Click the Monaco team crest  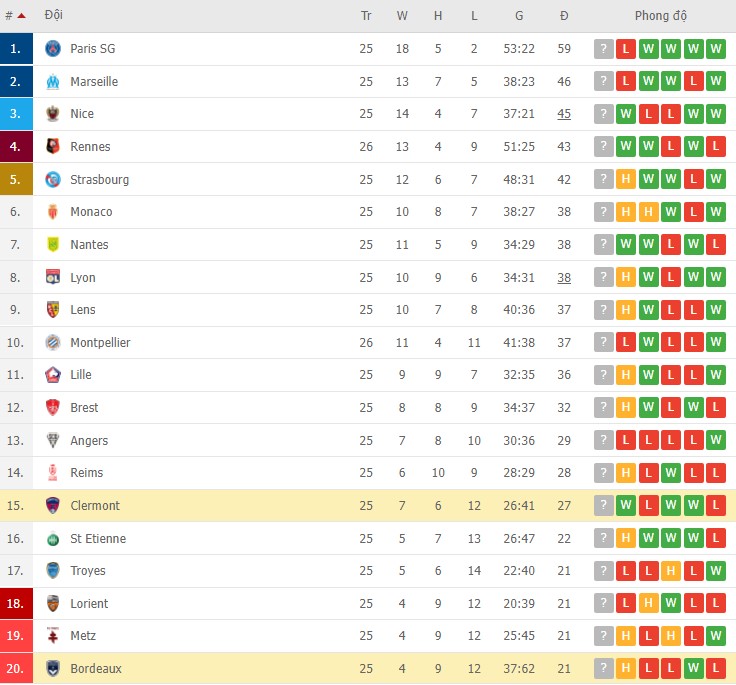[53, 212]
